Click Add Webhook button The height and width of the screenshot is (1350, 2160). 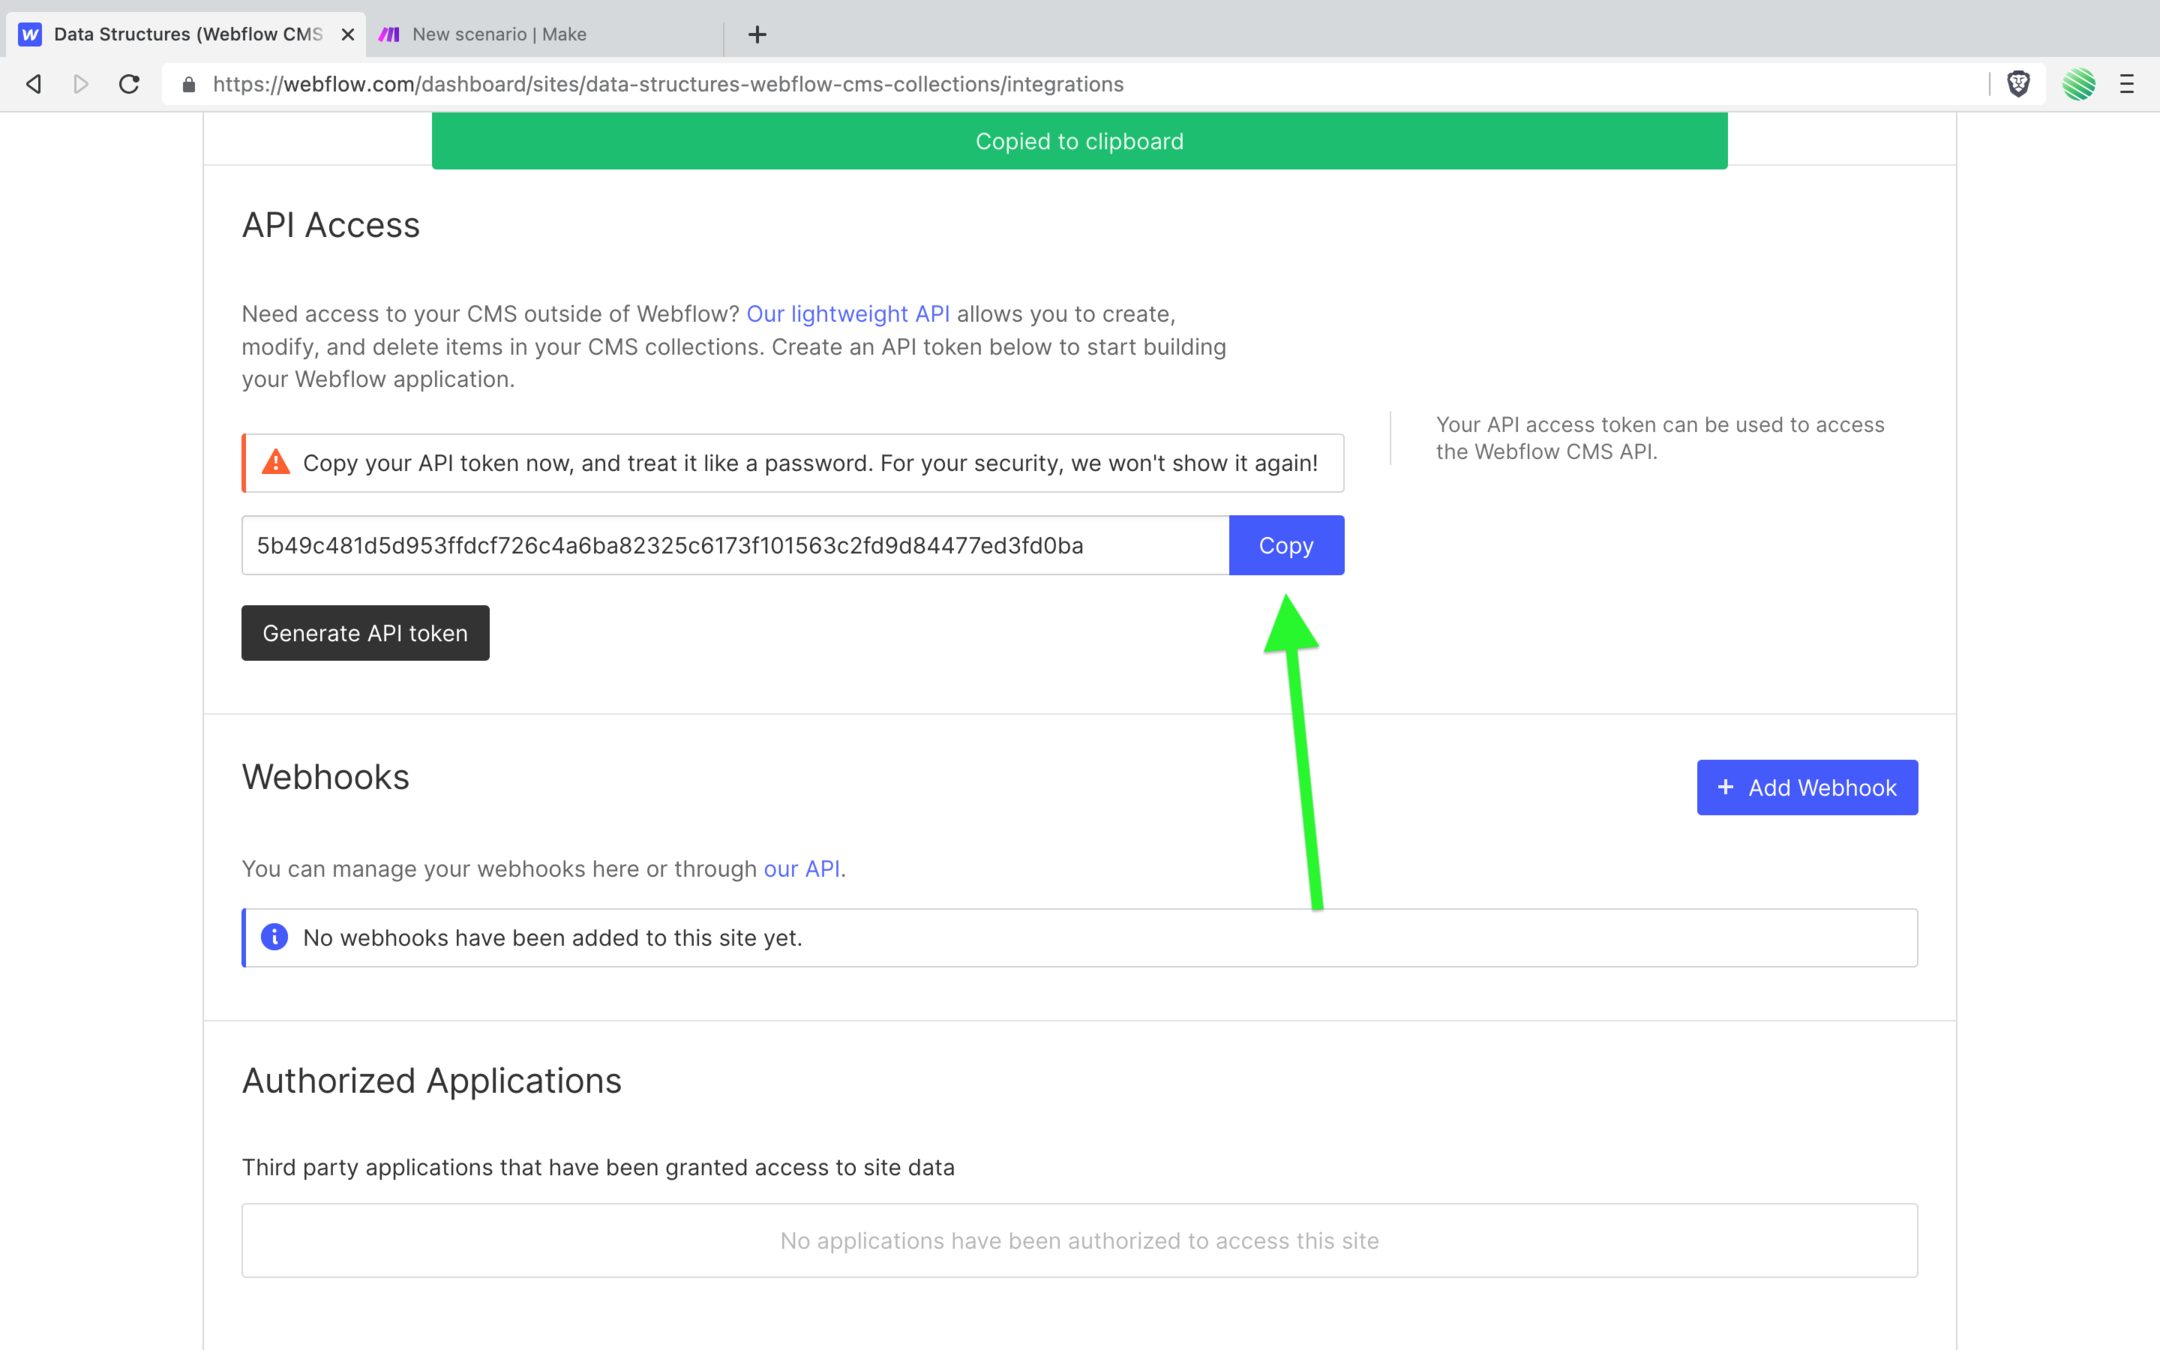1807,788
